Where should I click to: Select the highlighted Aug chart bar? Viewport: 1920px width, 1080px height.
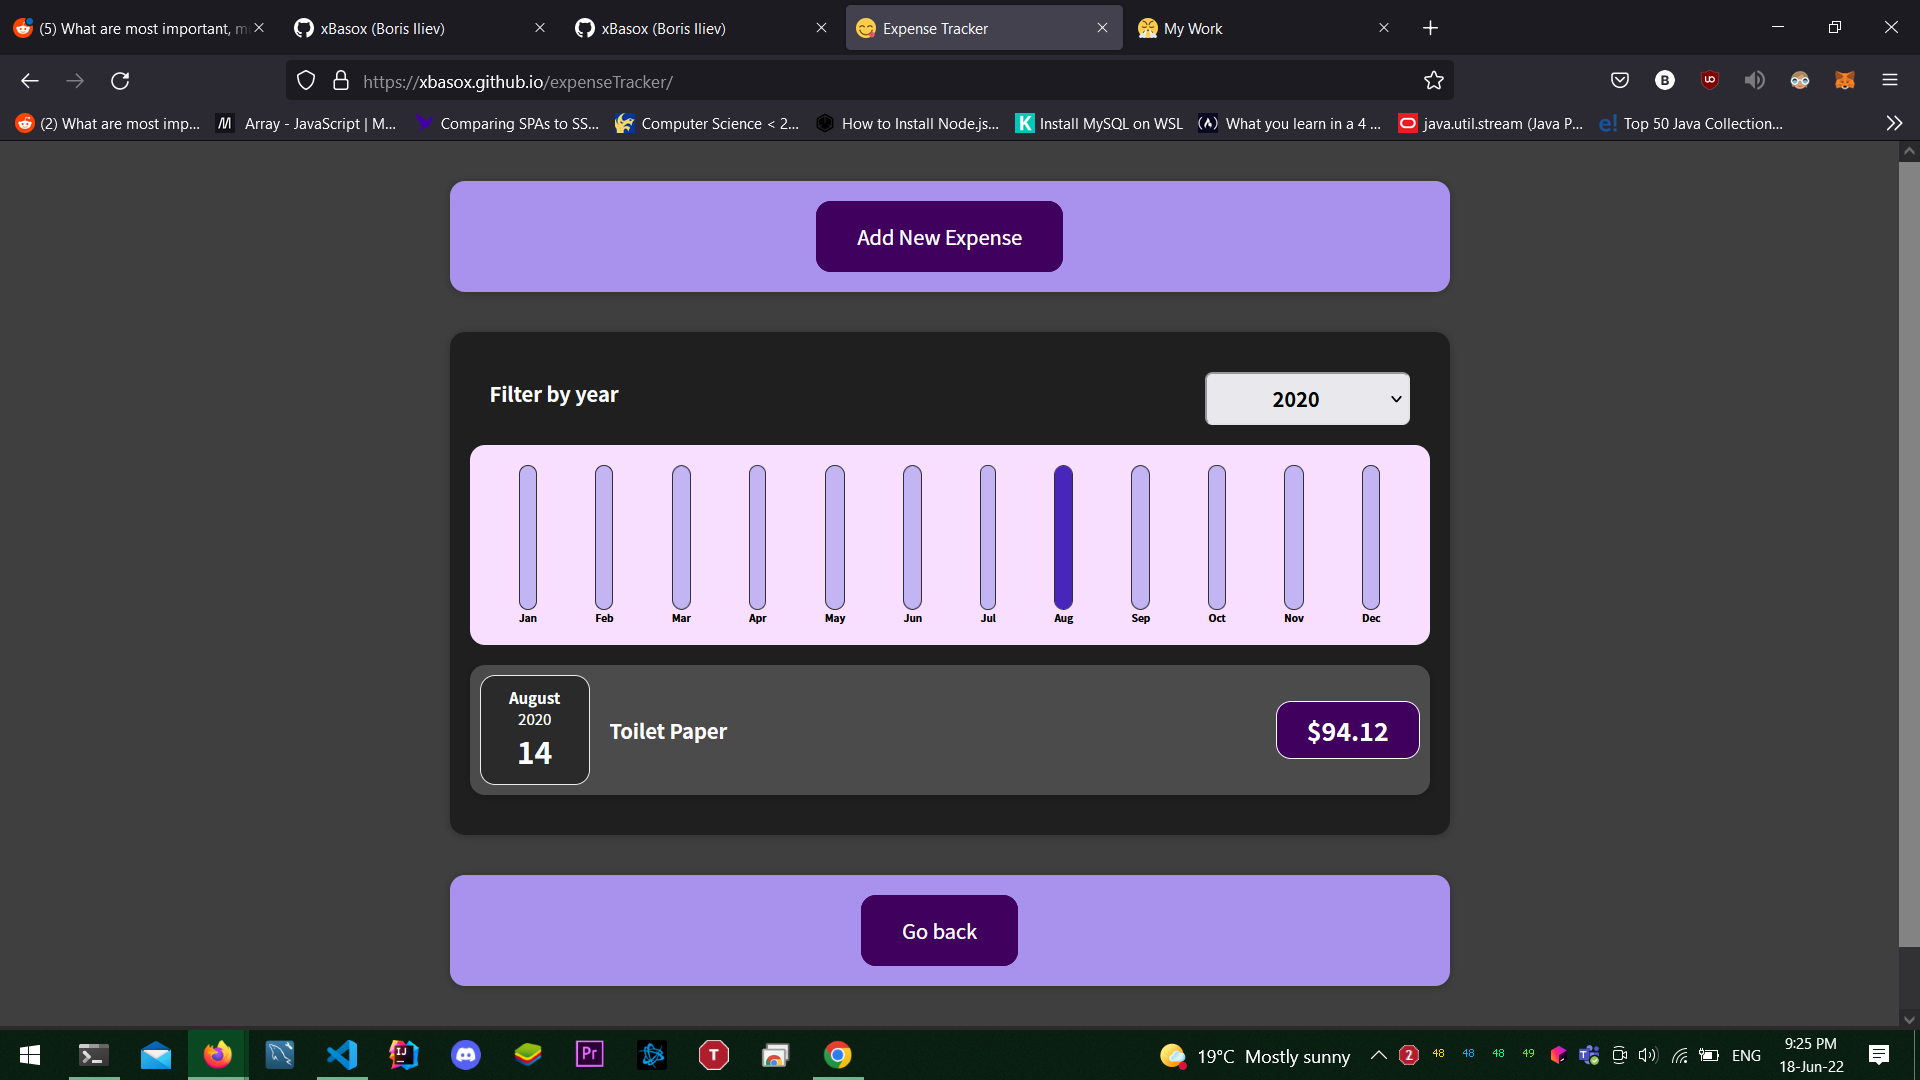coord(1063,537)
